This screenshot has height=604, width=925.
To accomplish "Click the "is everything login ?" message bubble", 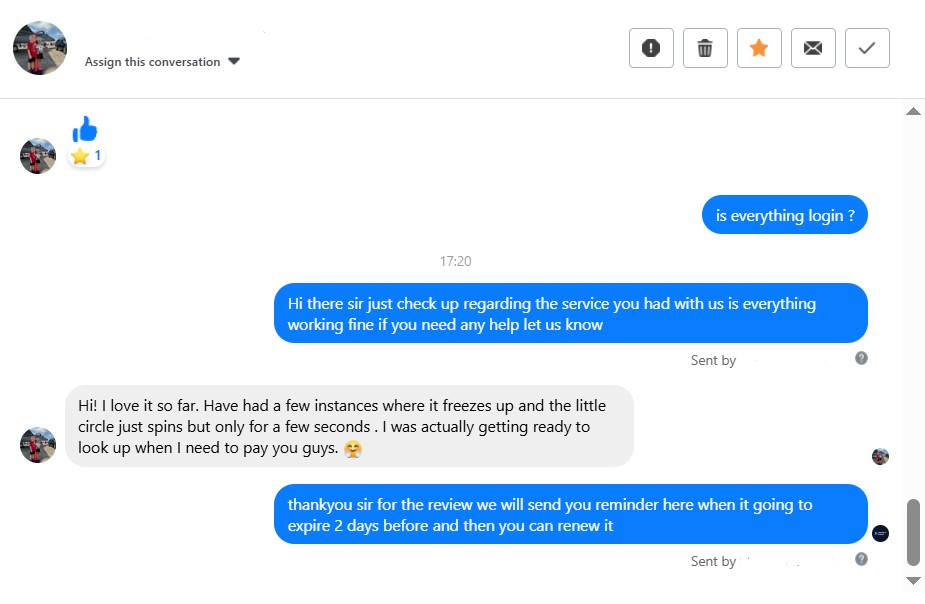I will click(x=785, y=215).
